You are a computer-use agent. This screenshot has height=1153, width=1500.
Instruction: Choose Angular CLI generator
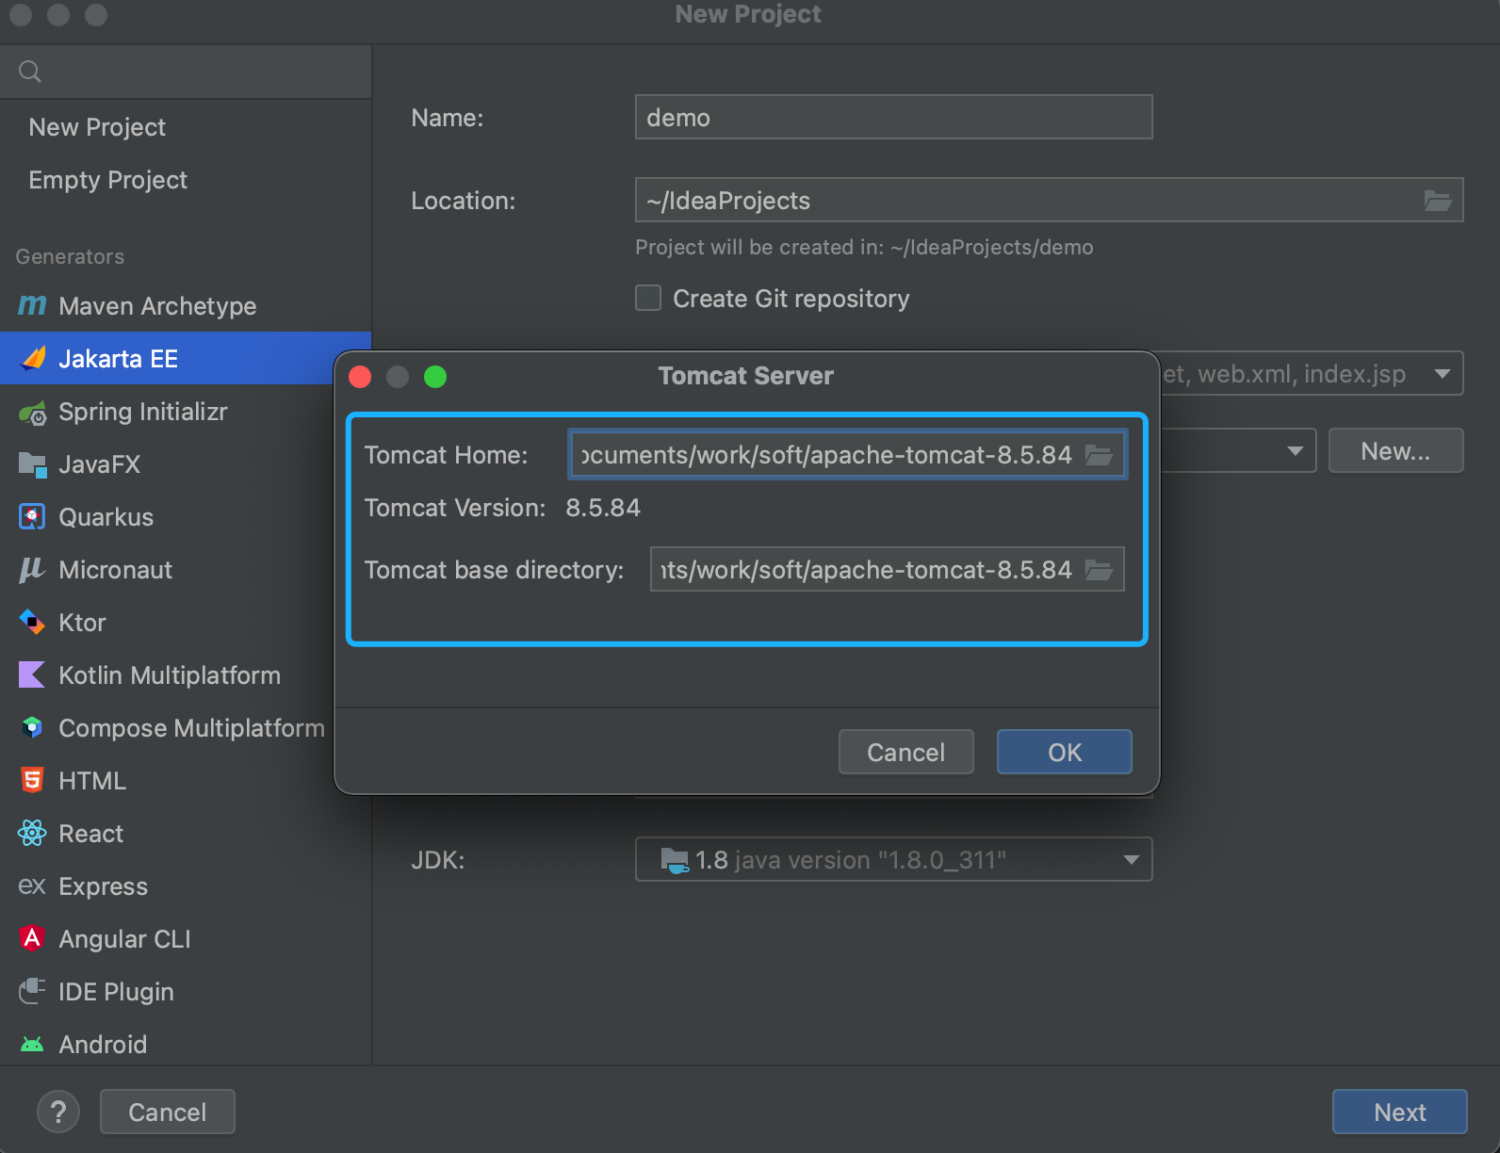(185, 939)
